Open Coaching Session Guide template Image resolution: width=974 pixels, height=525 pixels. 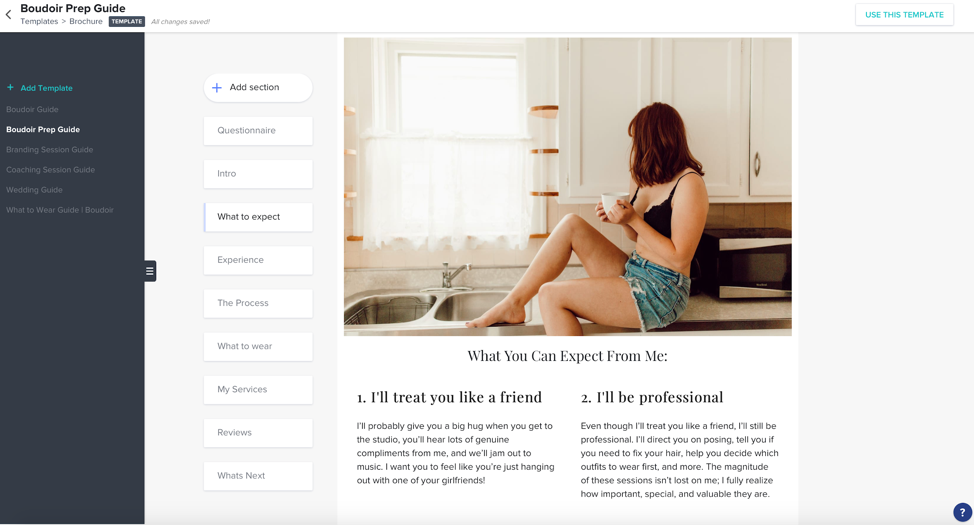50,170
